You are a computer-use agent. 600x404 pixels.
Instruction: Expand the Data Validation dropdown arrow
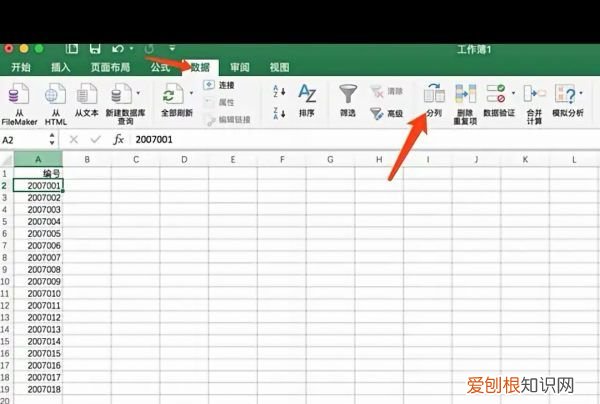pyautogui.click(x=513, y=93)
